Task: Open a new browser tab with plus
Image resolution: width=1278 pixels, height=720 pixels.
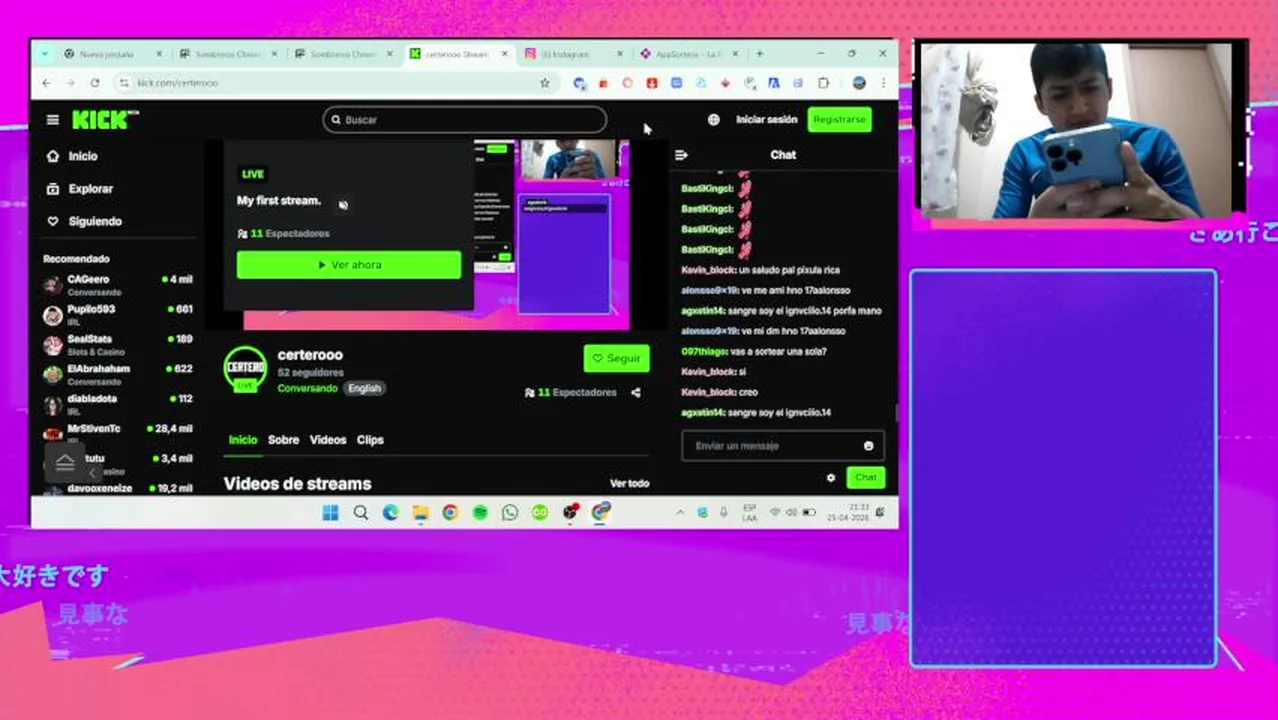Action: (760, 54)
